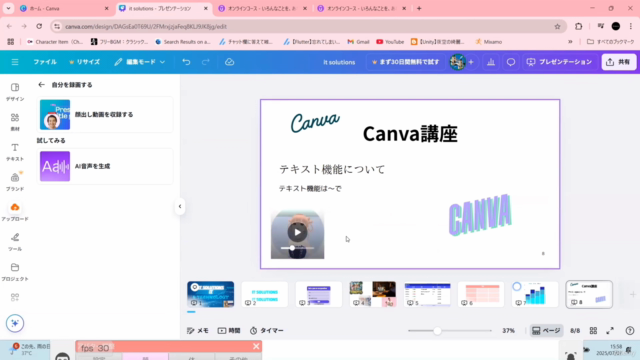Viewport: 640px width, 360px height.
Task: Go back from 自分を録画する panel
Action: pyautogui.click(x=41, y=85)
